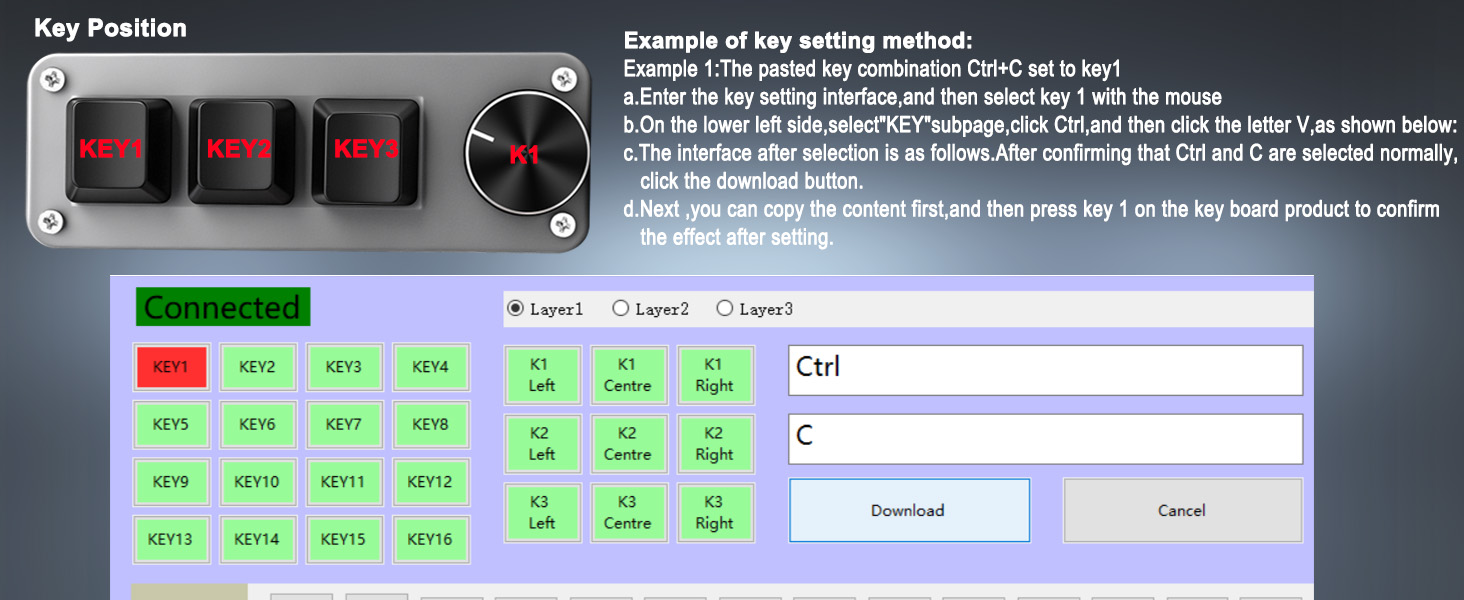Image resolution: width=1464 pixels, height=600 pixels.
Task: Click physical KEY1 keycap in photo
Action: 121,151
